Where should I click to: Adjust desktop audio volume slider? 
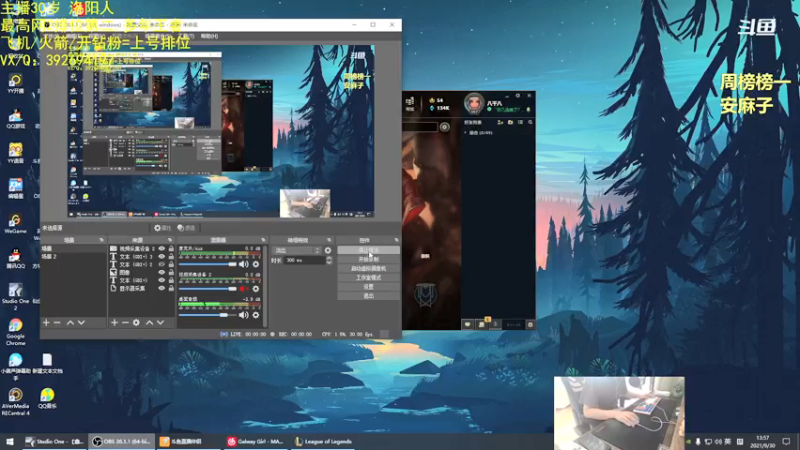coord(208,315)
